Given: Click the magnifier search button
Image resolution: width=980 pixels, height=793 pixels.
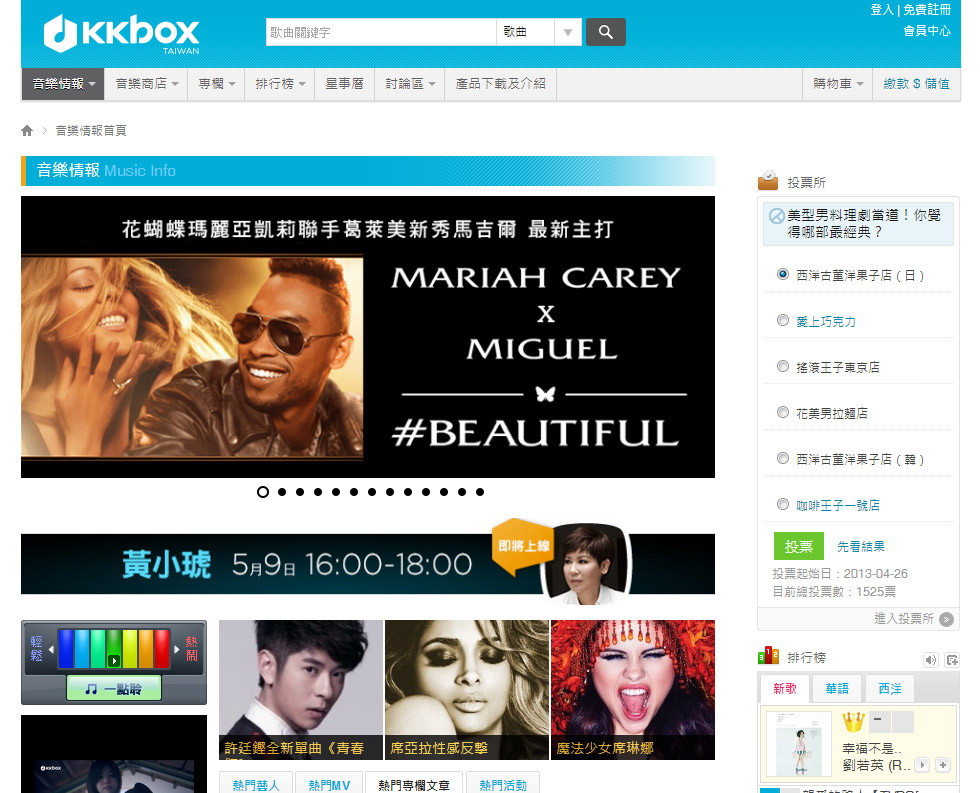Looking at the screenshot, I should click(606, 32).
